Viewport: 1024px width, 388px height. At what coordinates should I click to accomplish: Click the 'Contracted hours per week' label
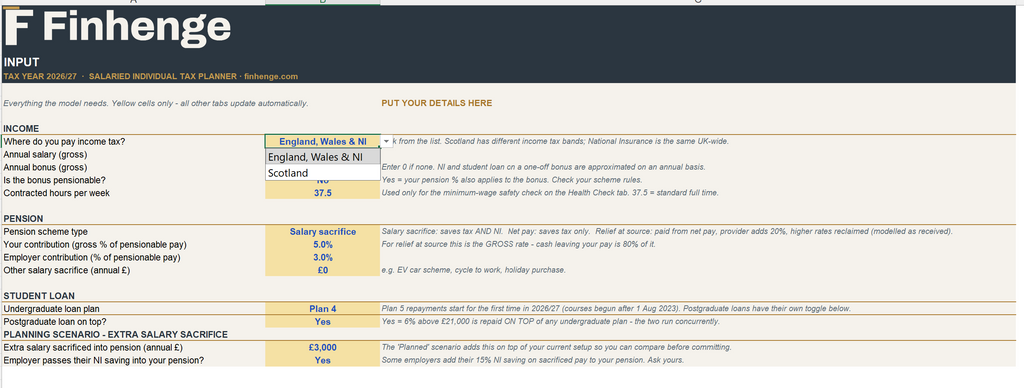57,193
